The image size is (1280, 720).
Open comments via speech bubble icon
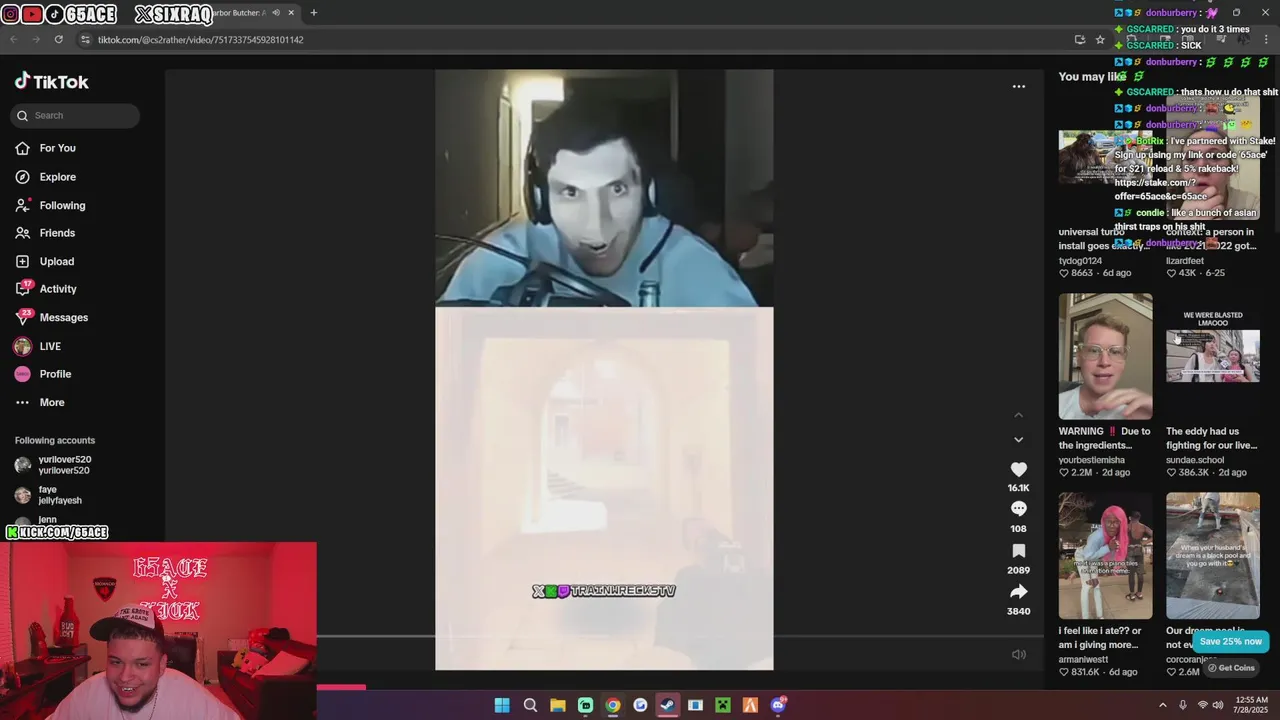(x=1018, y=509)
